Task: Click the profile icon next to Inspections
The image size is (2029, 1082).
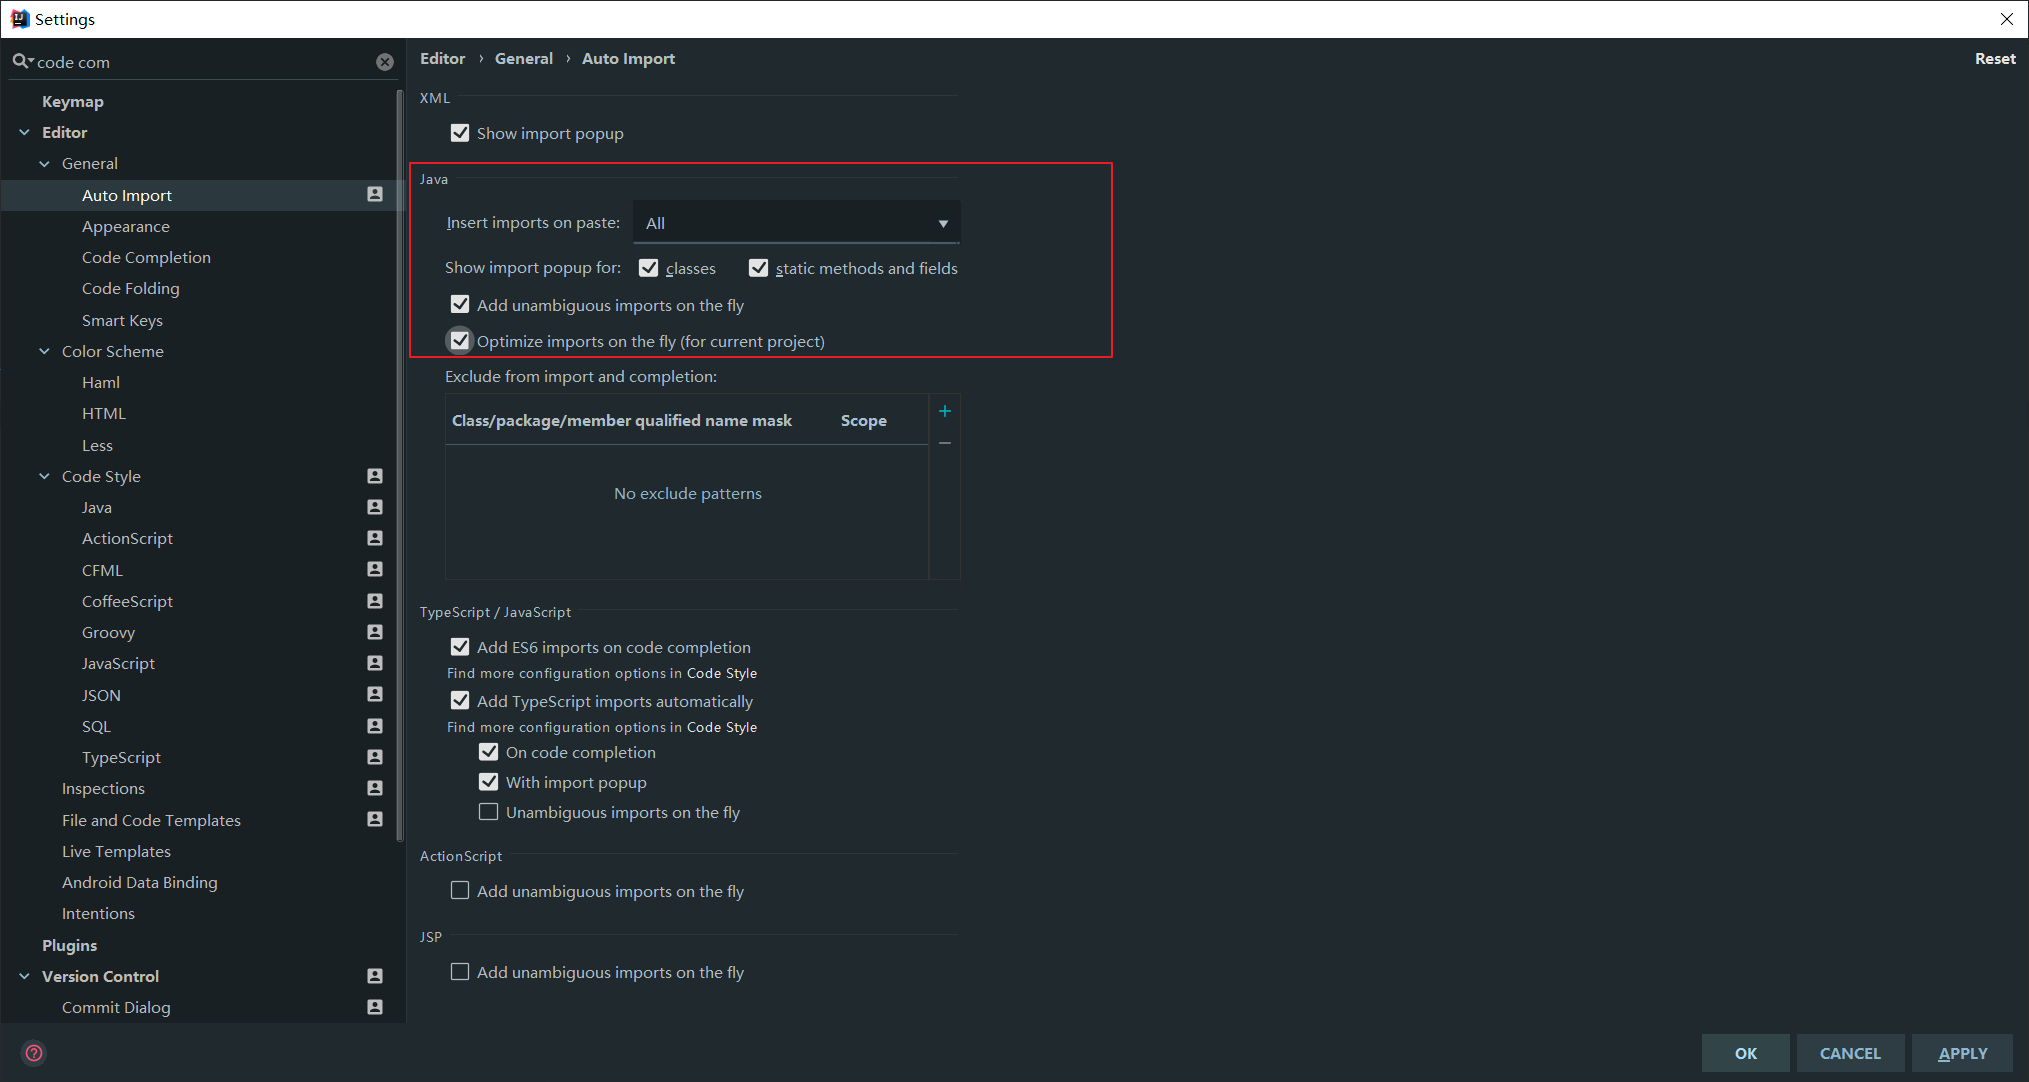Action: tap(375, 788)
